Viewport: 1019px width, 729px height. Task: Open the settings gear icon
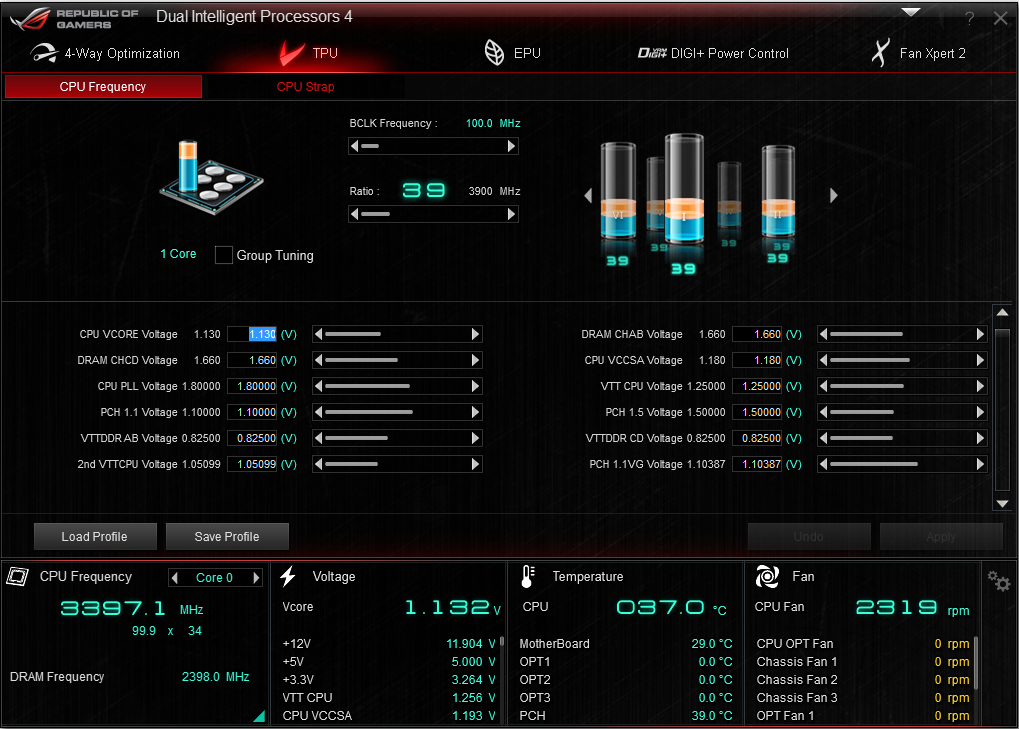998,581
